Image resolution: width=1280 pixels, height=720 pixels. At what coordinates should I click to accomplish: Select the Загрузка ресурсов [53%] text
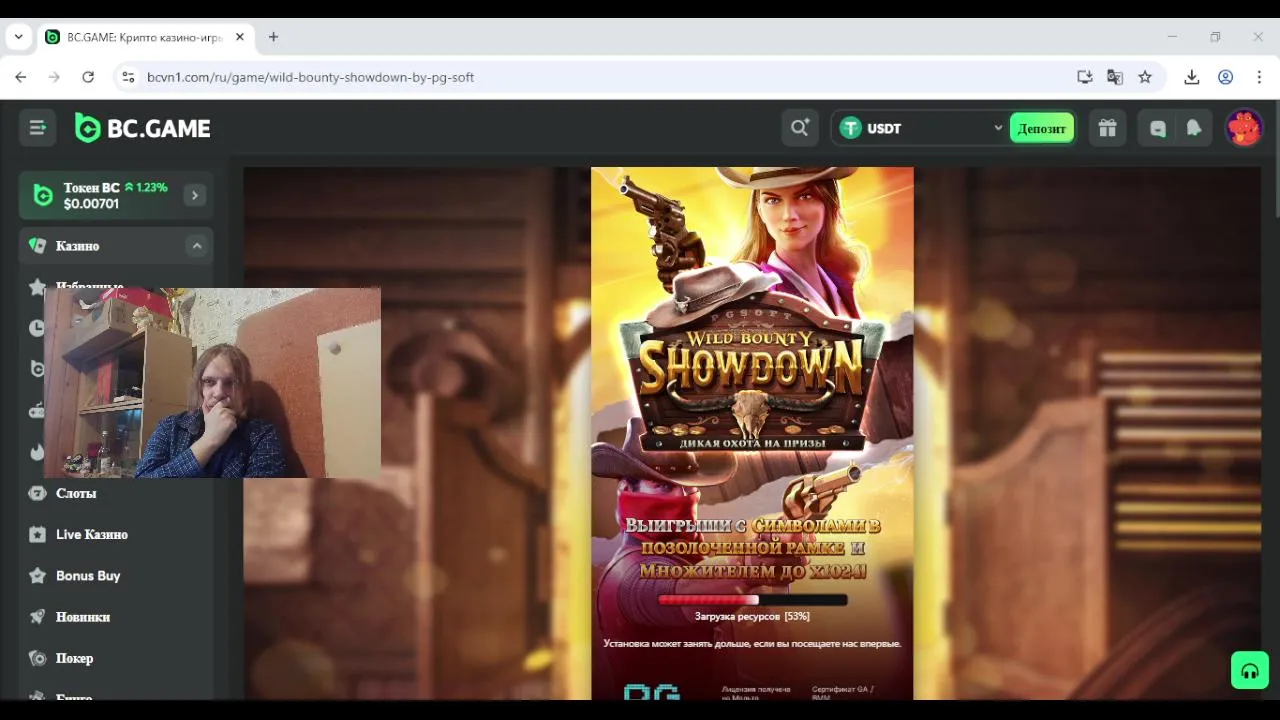[x=752, y=617]
